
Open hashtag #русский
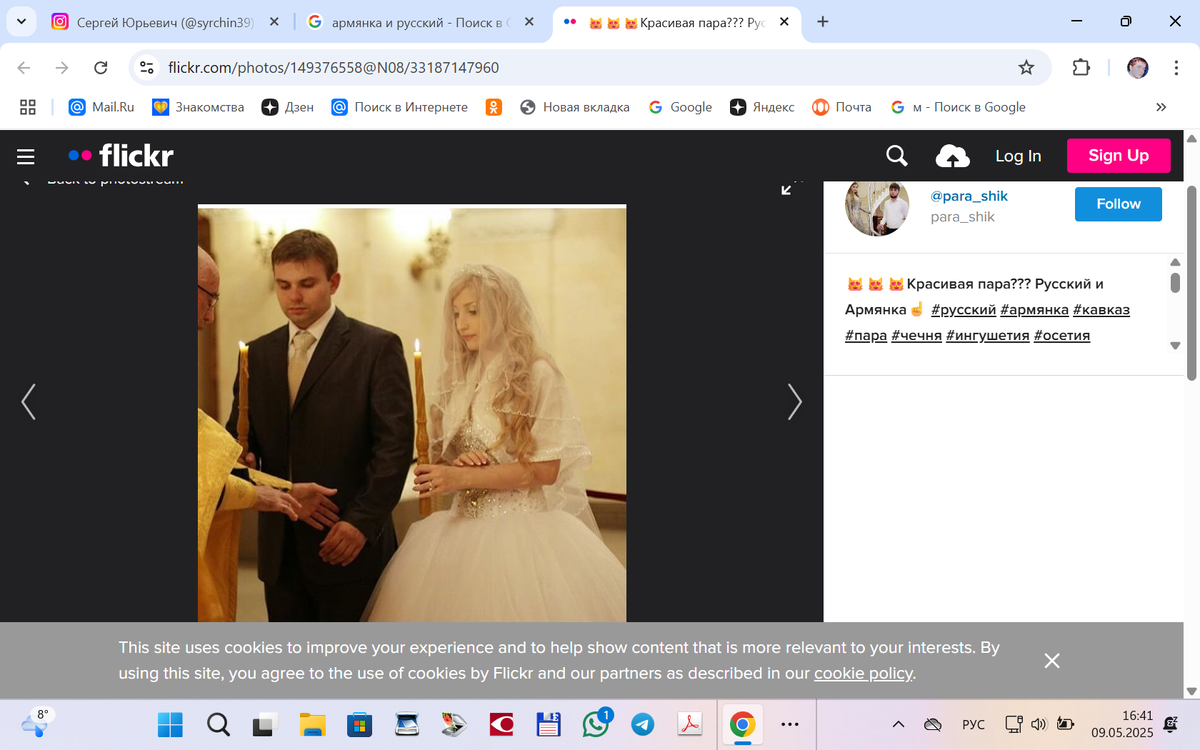963,310
